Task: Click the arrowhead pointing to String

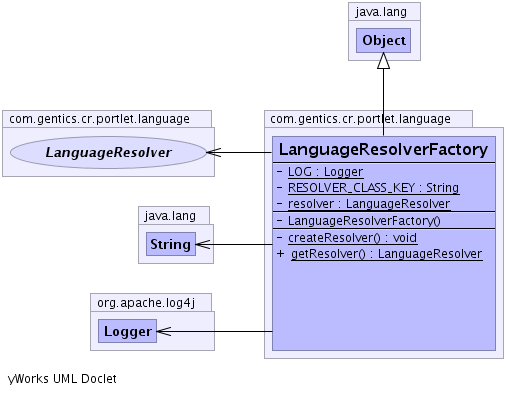Action: coord(203,244)
